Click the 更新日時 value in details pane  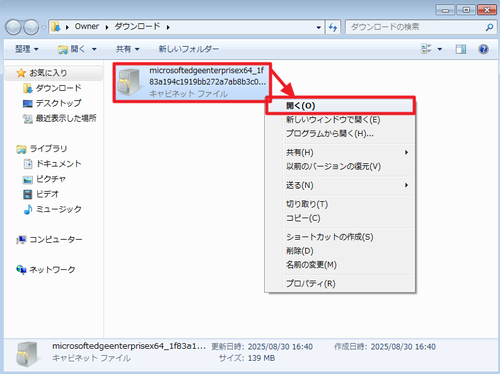click(280, 347)
